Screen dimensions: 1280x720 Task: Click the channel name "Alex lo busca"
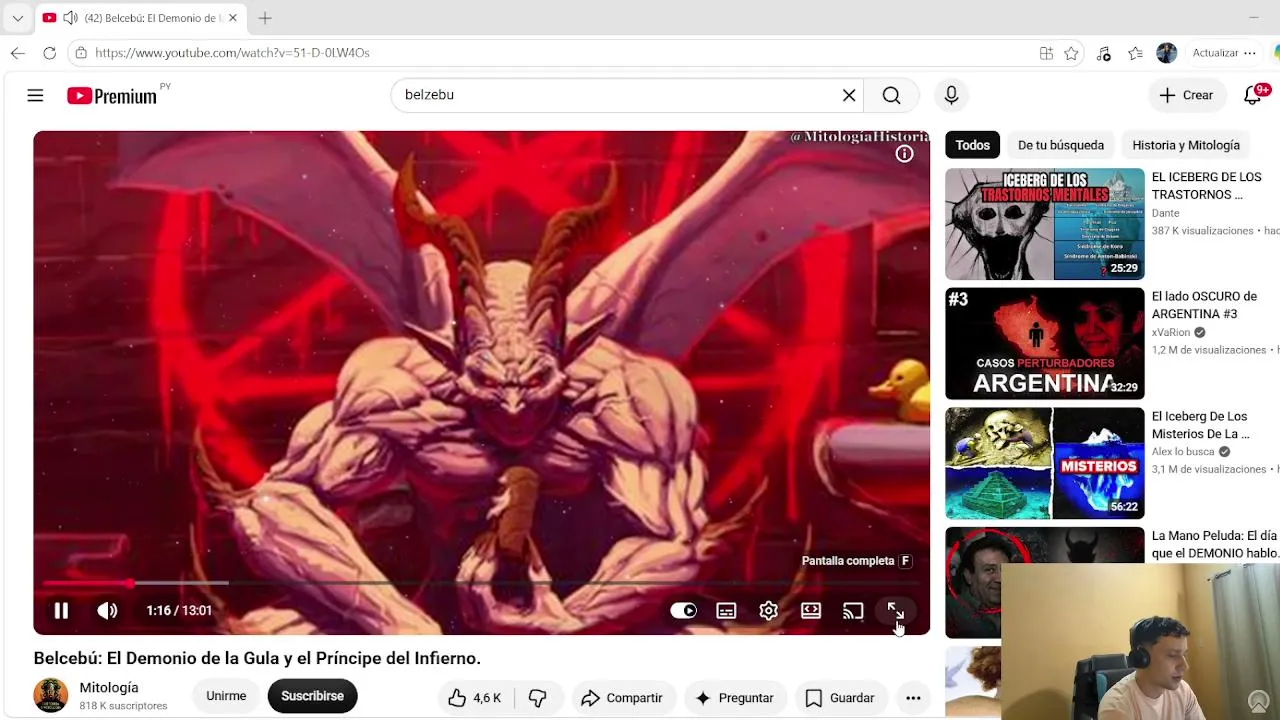click(x=1183, y=452)
